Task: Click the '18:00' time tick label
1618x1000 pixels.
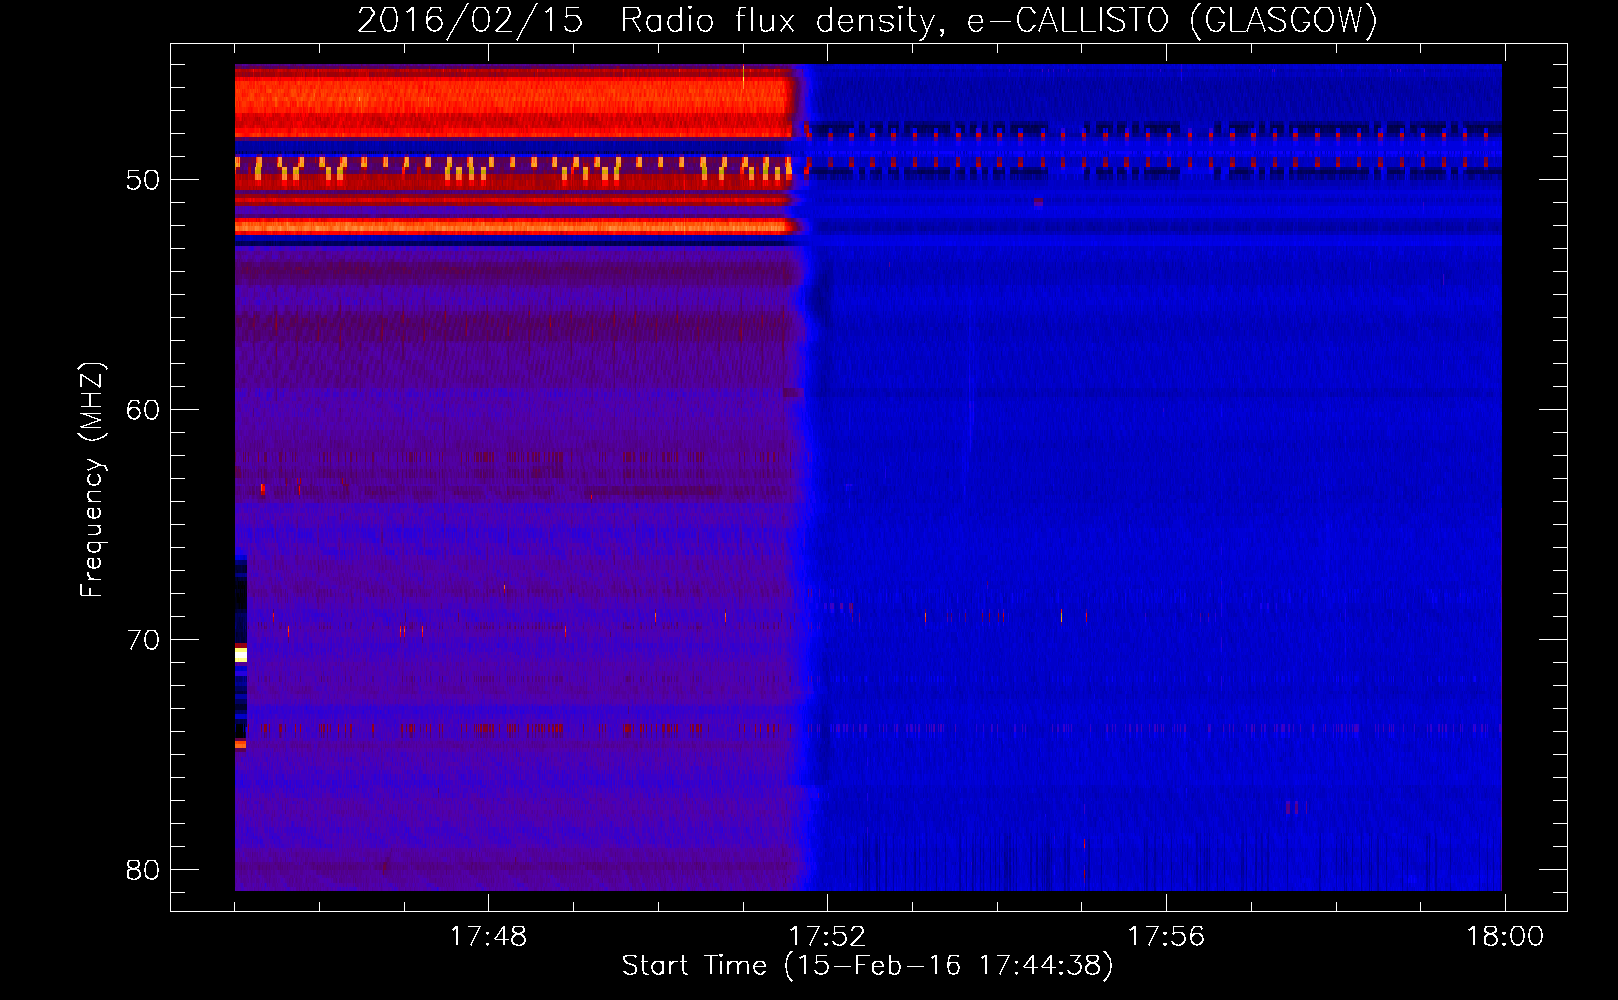Action: point(1505,937)
